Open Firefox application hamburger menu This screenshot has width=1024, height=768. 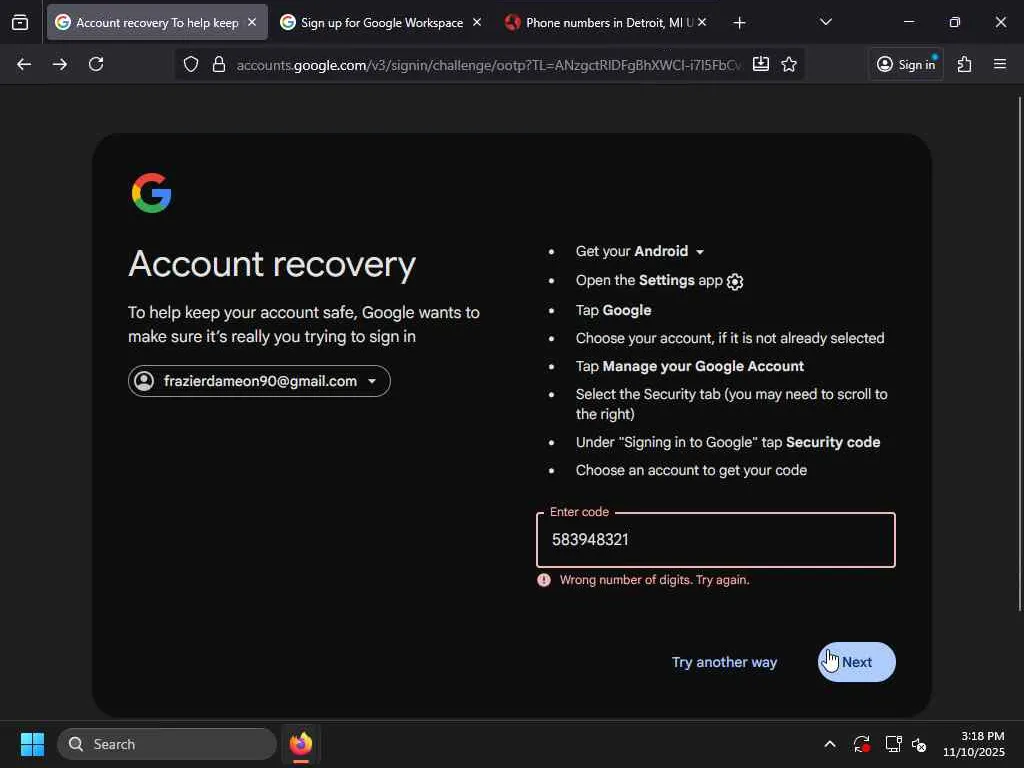click(1000, 64)
